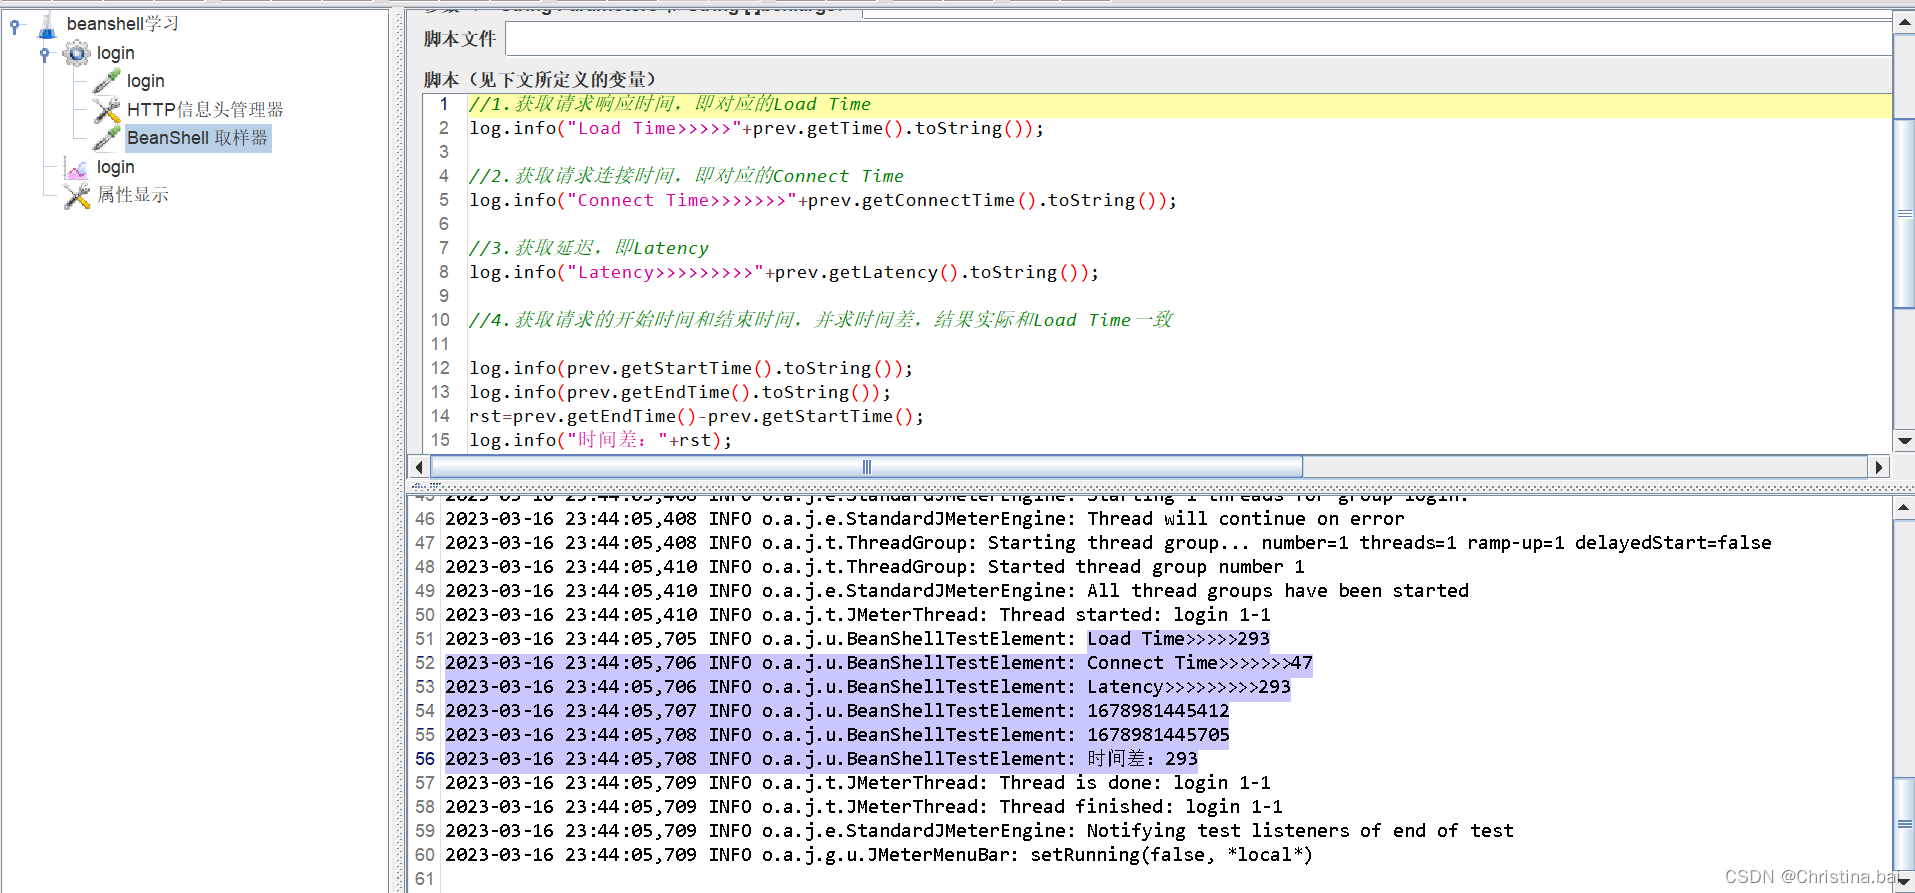Screen dimensions: 1915x893
Task: Click the script horizontal scrollbar left arrow
Action: 419,467
